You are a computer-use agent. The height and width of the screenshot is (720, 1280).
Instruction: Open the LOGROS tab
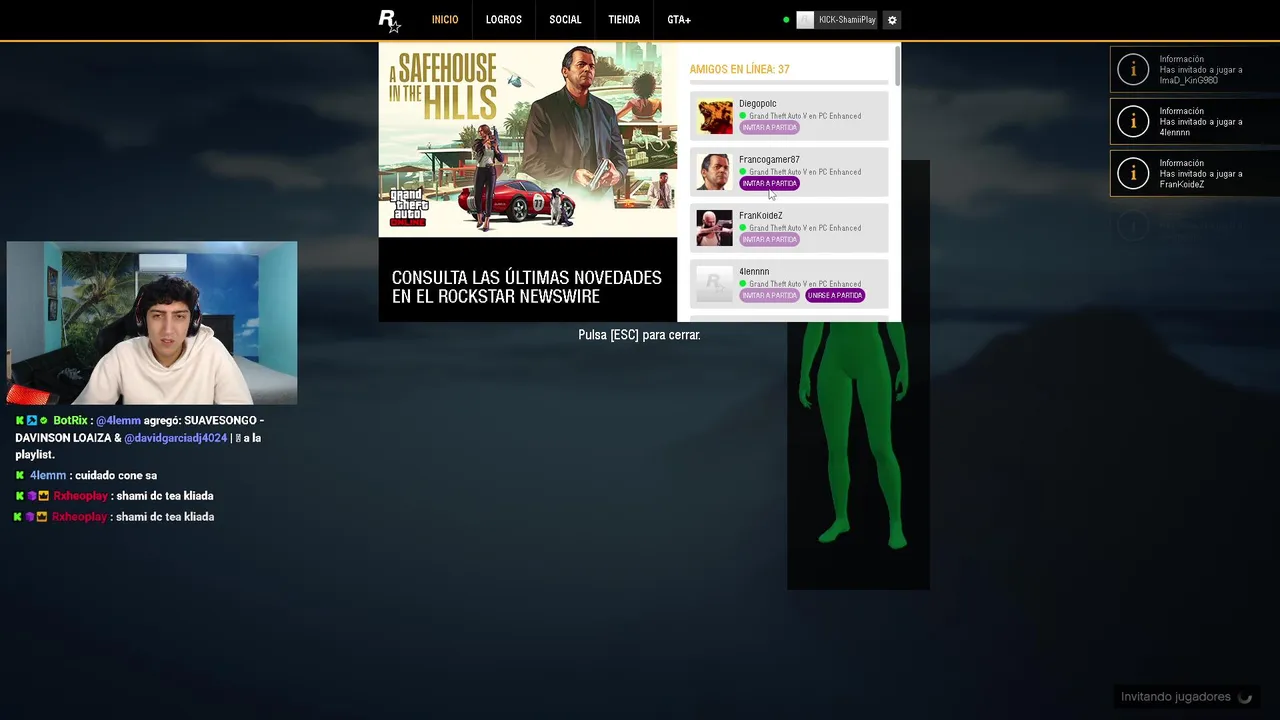(x=504, y=20)
